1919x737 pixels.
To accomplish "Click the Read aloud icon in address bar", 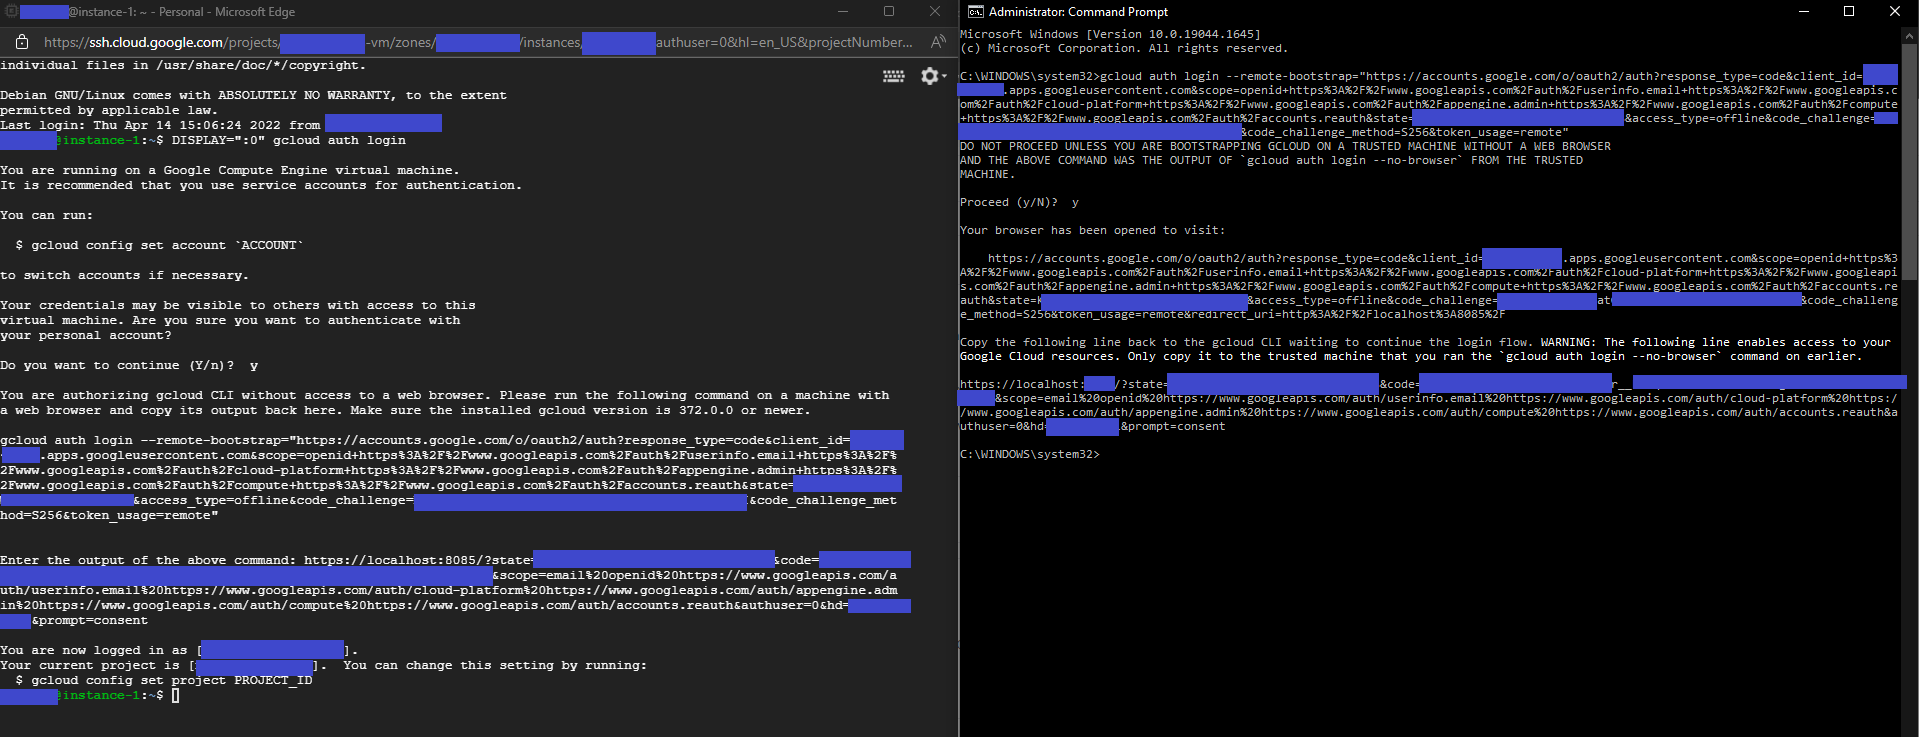I will point(937,42).
